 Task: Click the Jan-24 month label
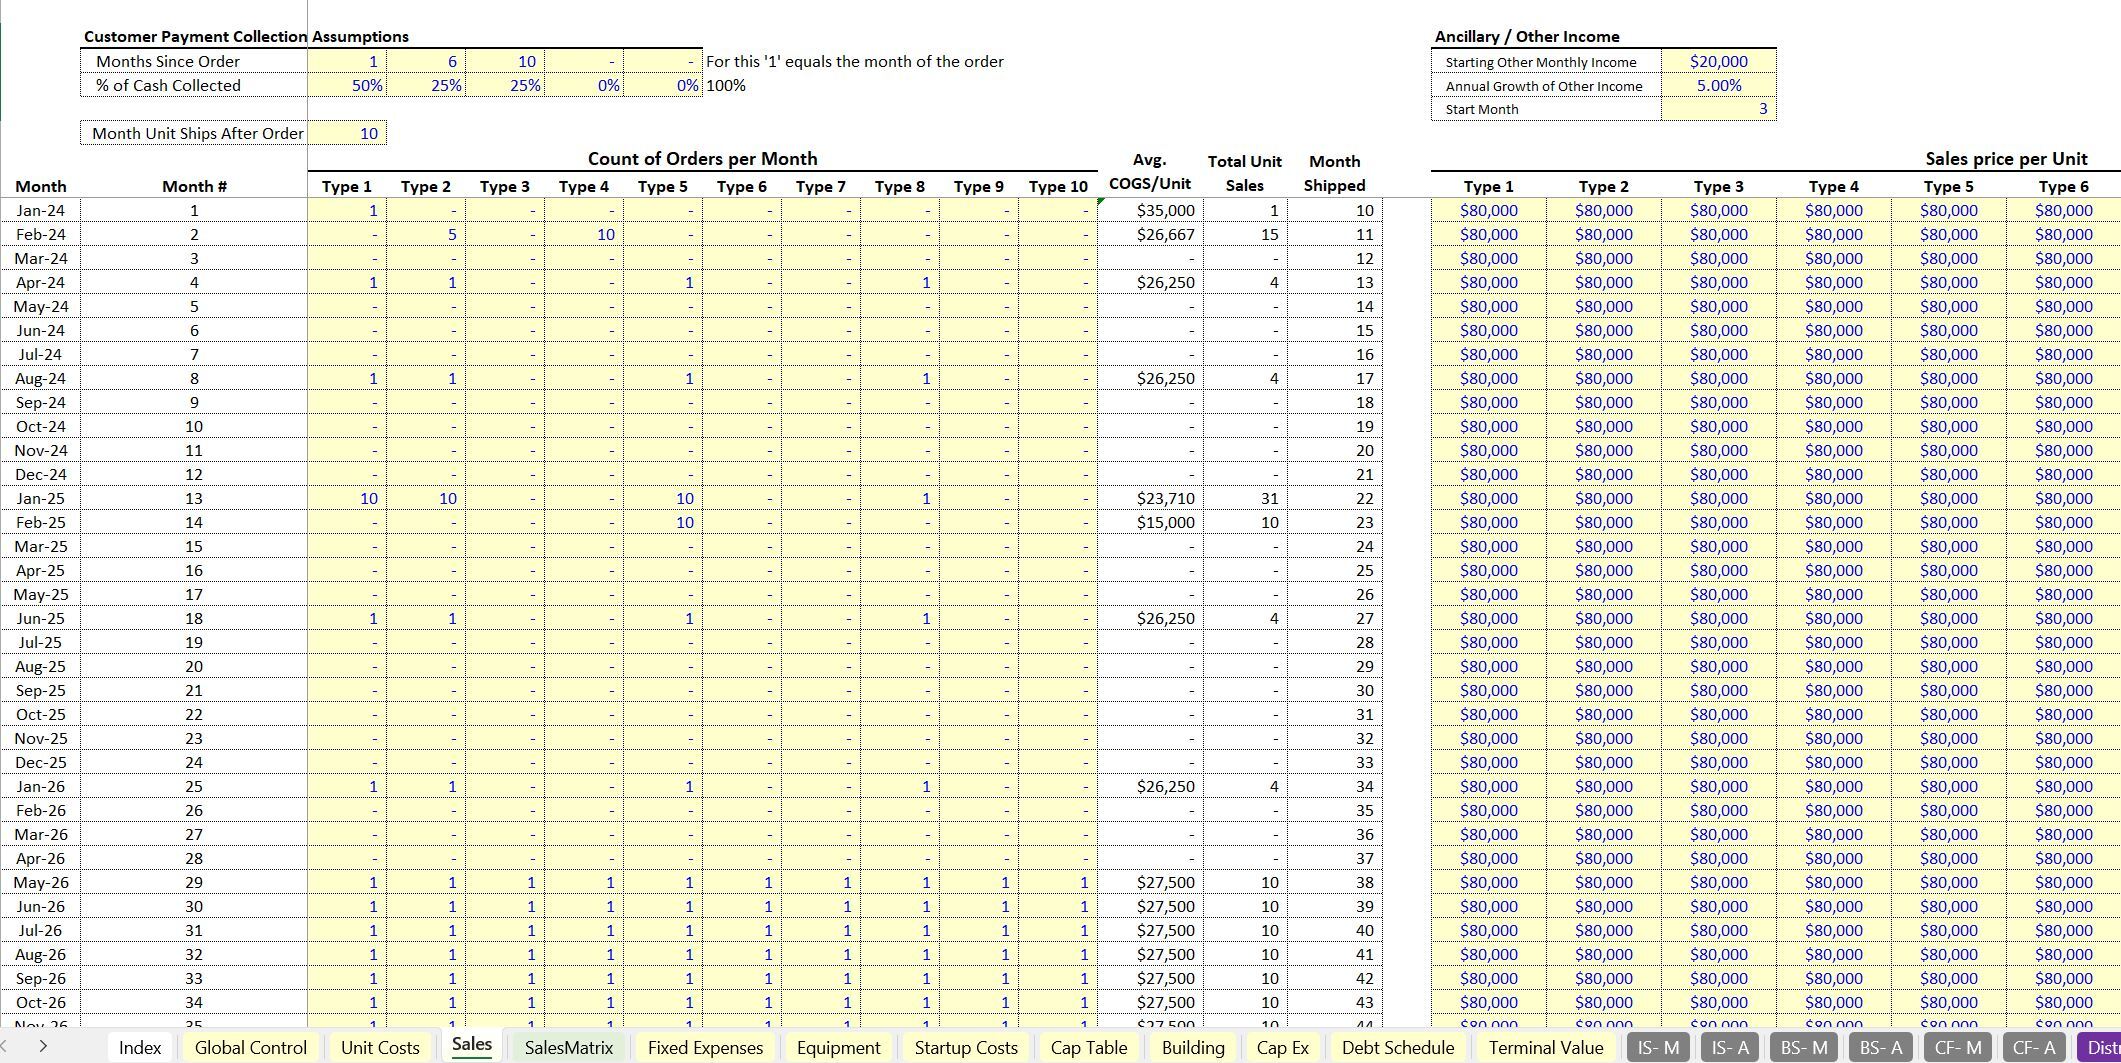[41, 210]
